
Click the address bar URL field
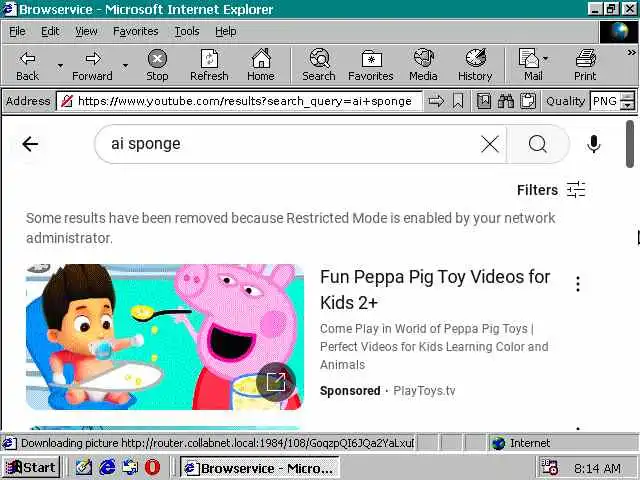(239, 101)
